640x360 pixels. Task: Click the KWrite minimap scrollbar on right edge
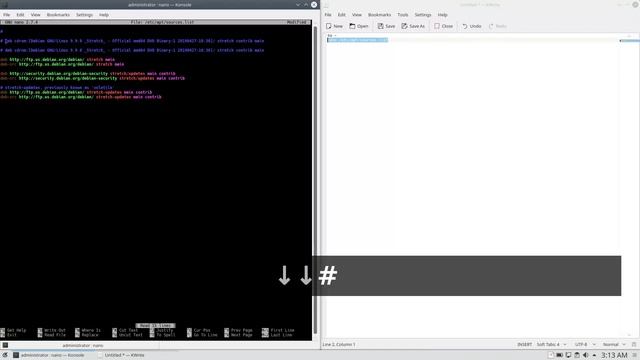coord(629,41)
